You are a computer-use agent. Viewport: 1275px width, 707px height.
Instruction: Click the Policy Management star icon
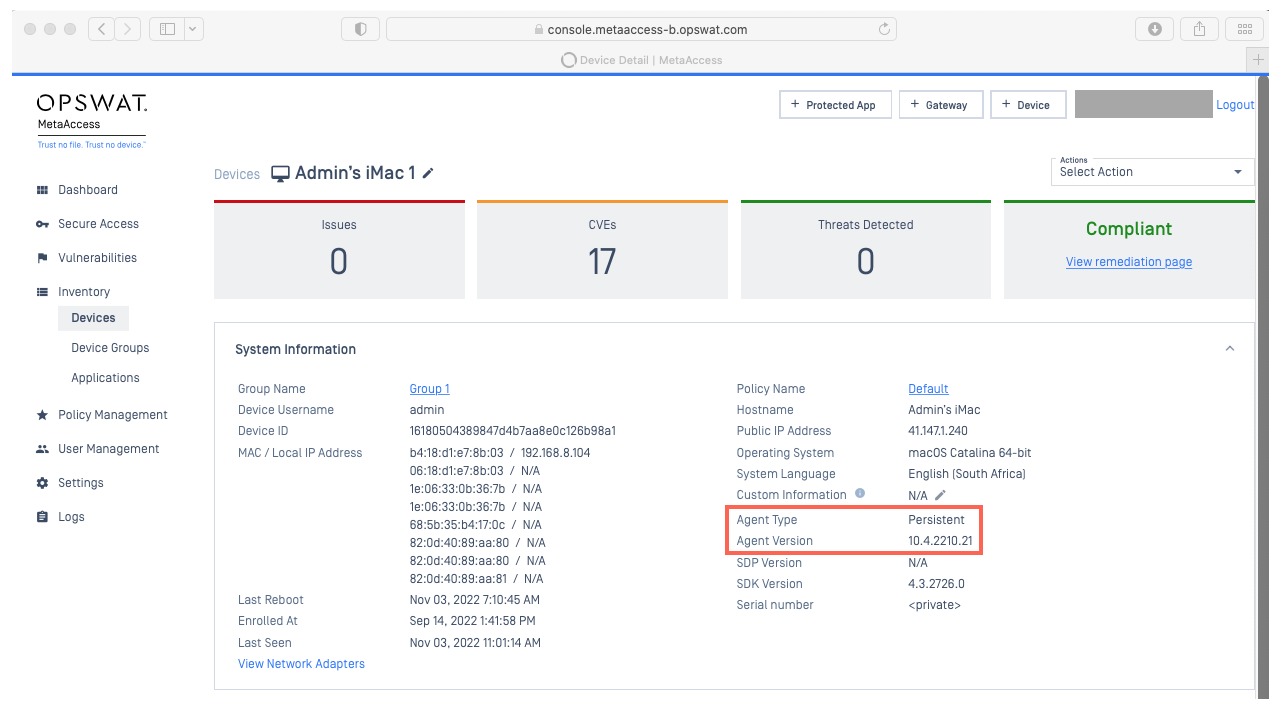tap(42, 415)
